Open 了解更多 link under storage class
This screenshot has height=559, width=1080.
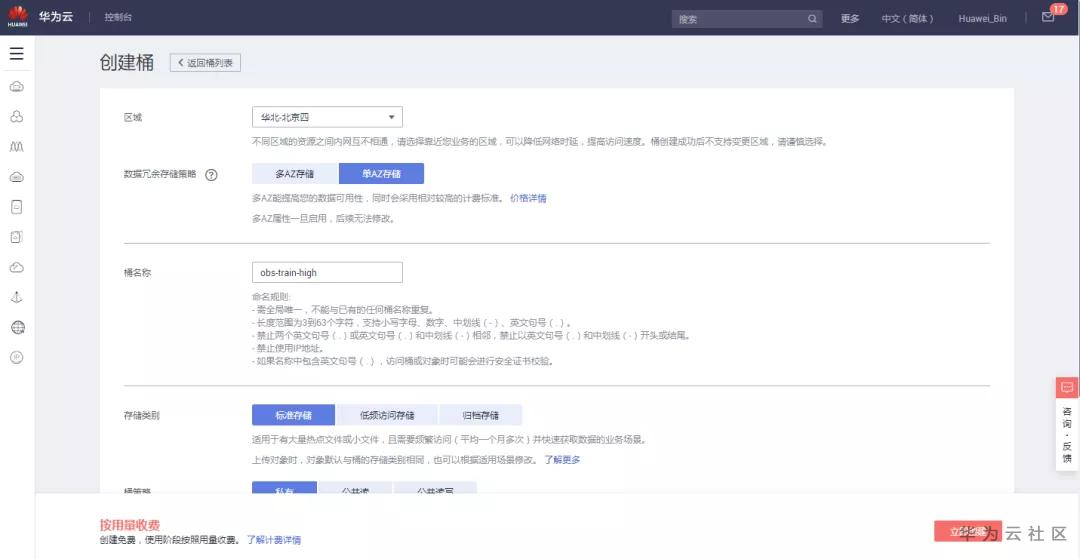pyautogui.click(x=562, y=459)
